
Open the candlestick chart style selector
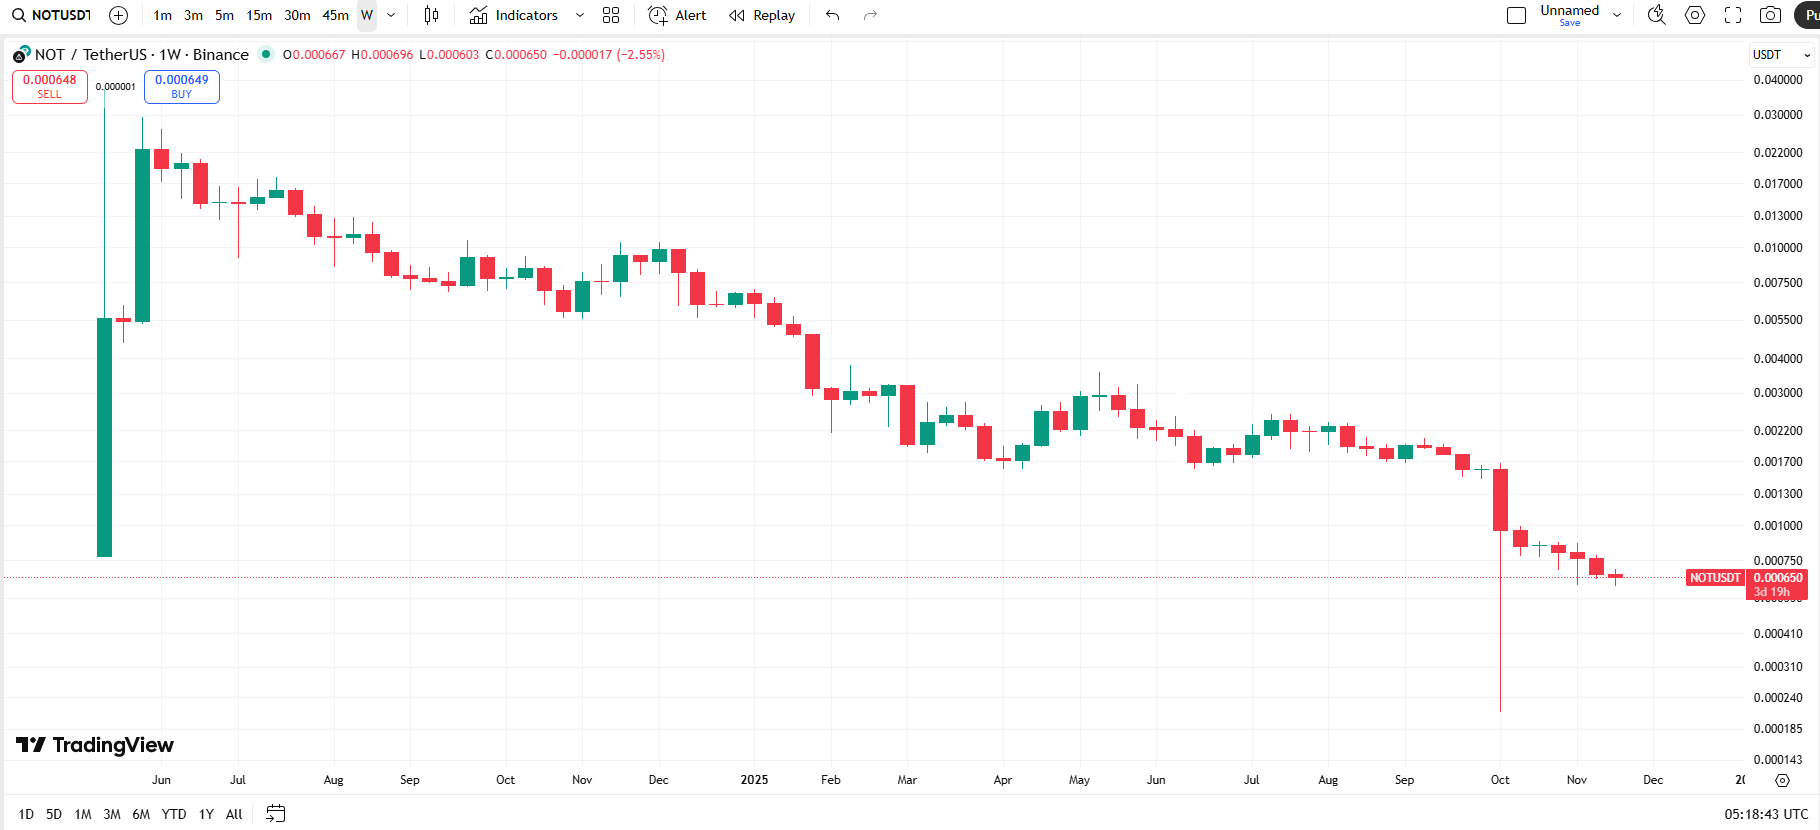coord(431,15)
